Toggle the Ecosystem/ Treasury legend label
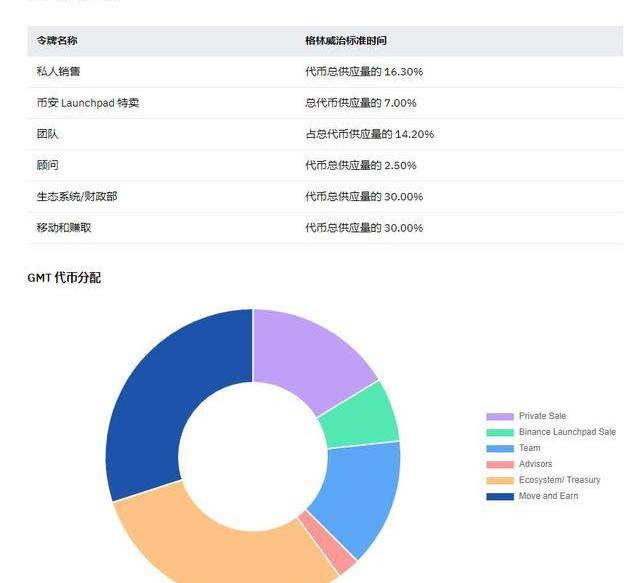Viewport: 640px width, 583px height. click(x=559, y=480)
